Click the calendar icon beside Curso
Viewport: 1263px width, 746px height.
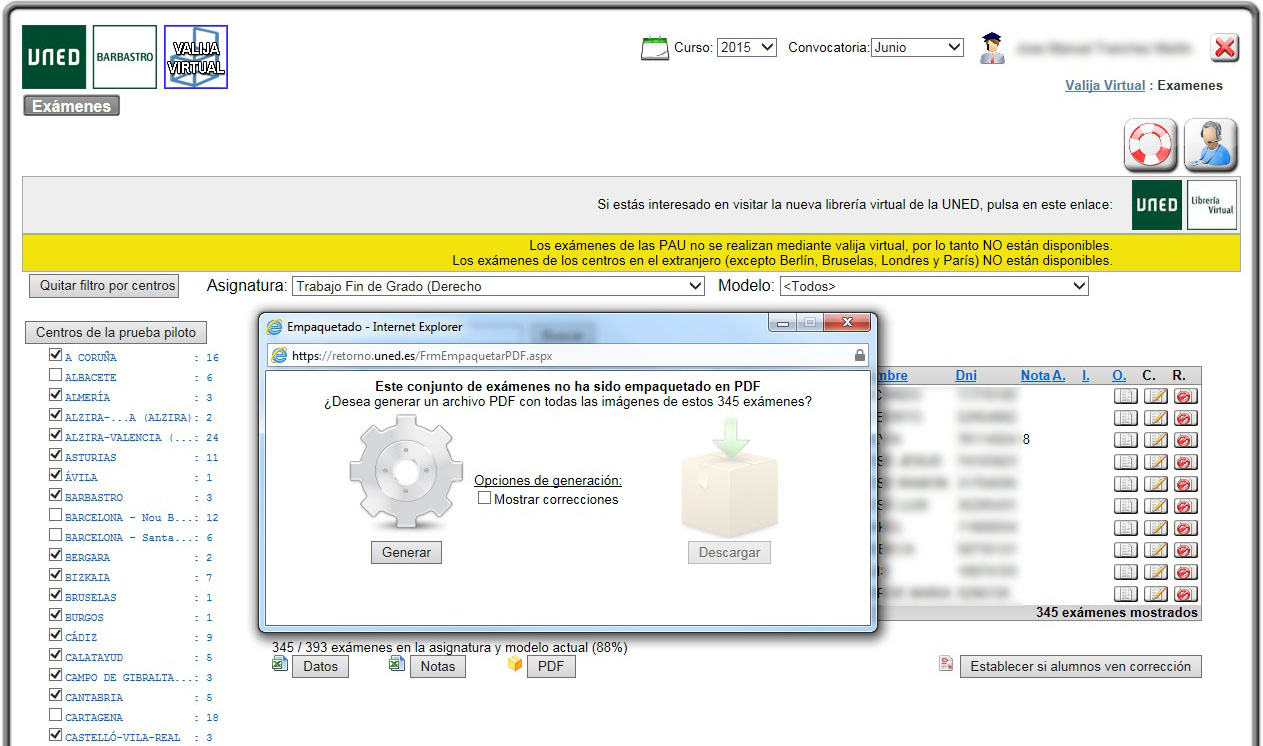pos(655,47)
